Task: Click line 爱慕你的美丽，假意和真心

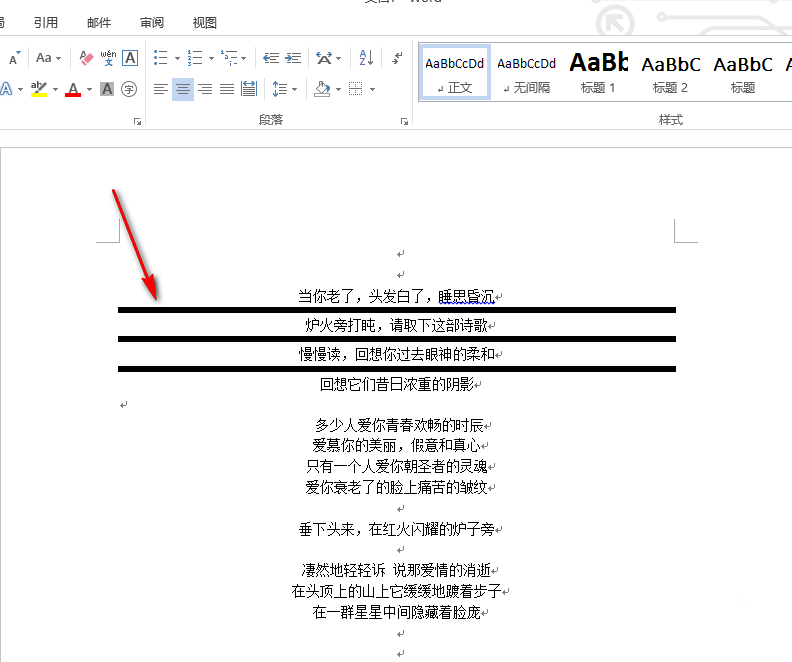Action: pyautogui.click(x=397, y=445)
